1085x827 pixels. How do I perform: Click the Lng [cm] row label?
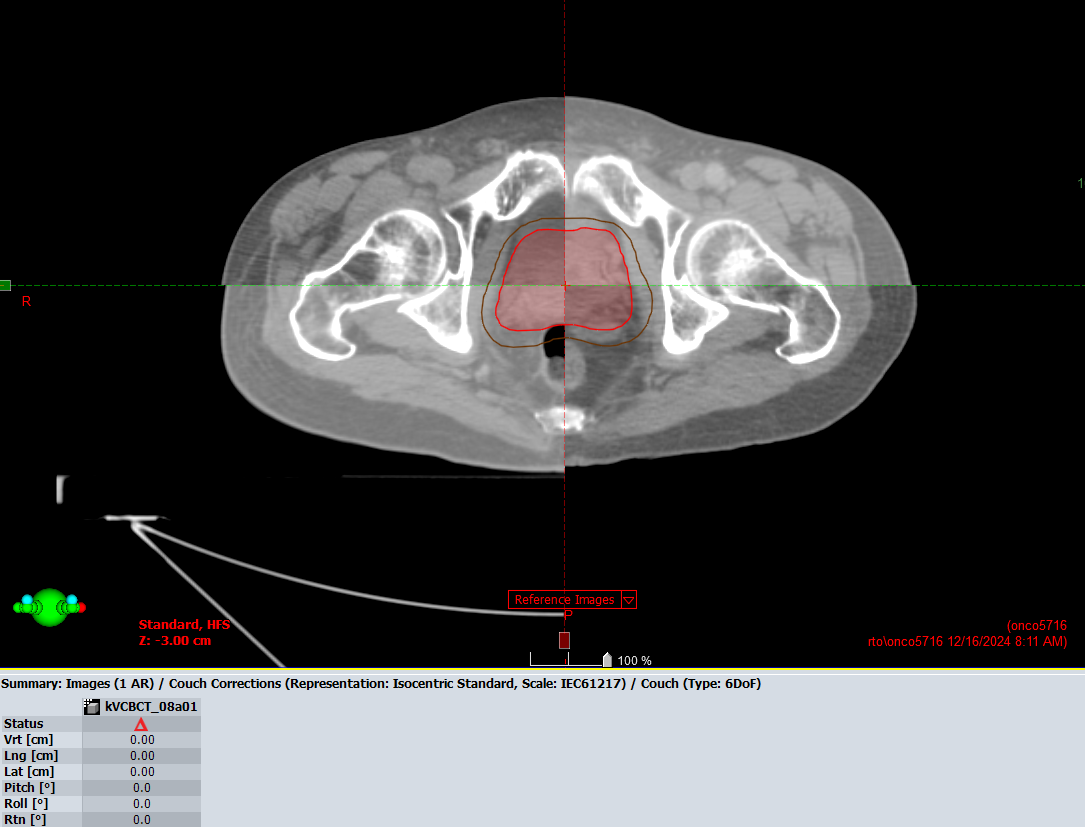tap(30, 756)
